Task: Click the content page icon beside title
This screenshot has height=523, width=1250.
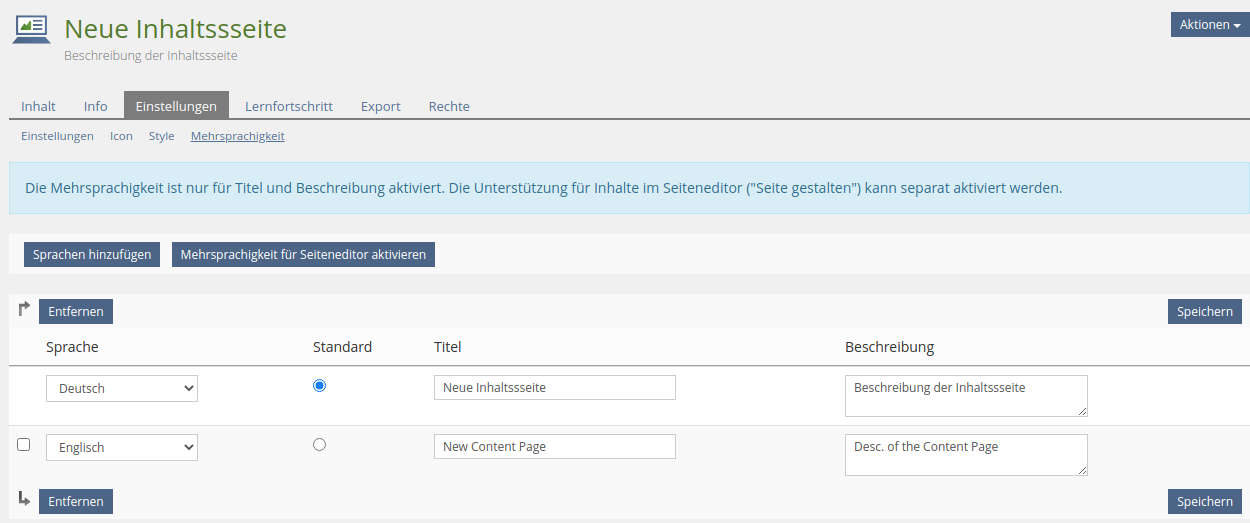Action: tap(31, 30)
